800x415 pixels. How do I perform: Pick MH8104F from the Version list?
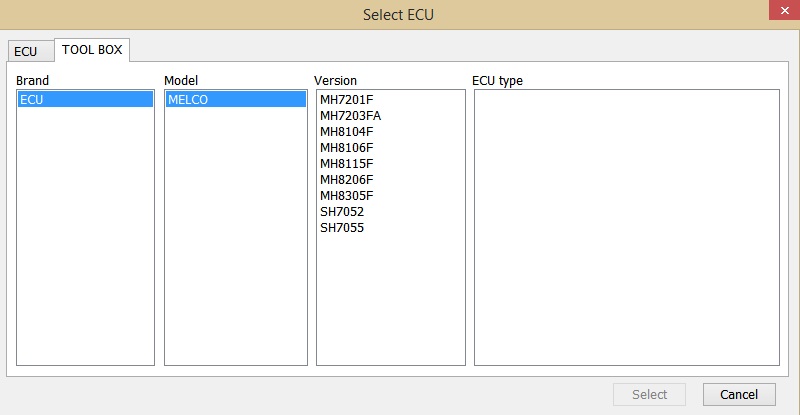pyautogui.click(x=346, y=131)
